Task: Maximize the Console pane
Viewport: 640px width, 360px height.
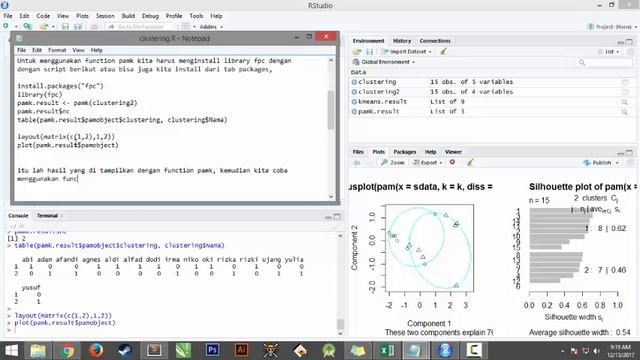Action: [337, 217]
